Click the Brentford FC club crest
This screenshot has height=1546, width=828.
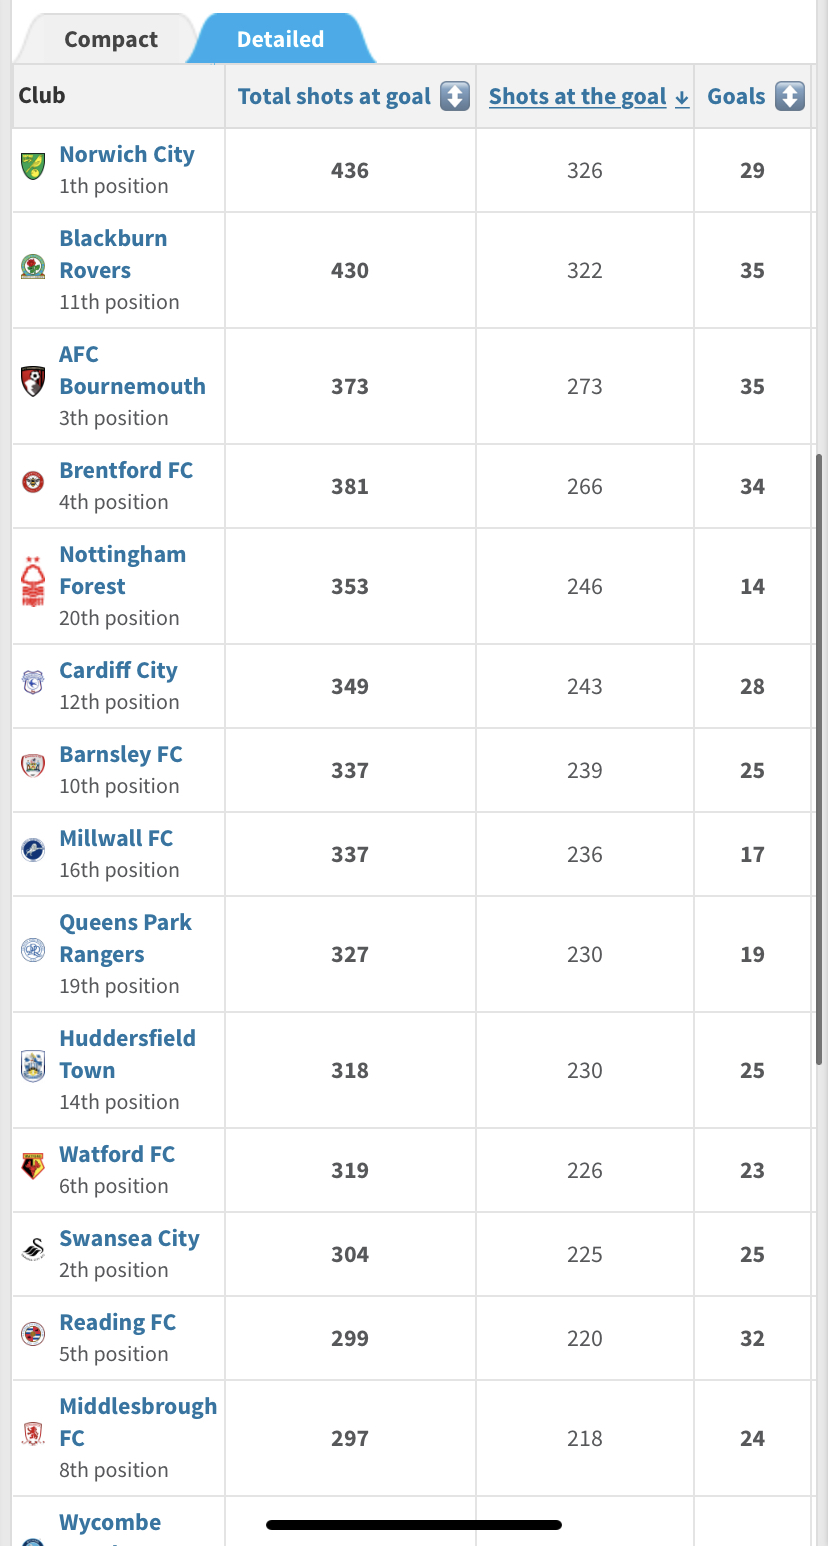[33, 483]
